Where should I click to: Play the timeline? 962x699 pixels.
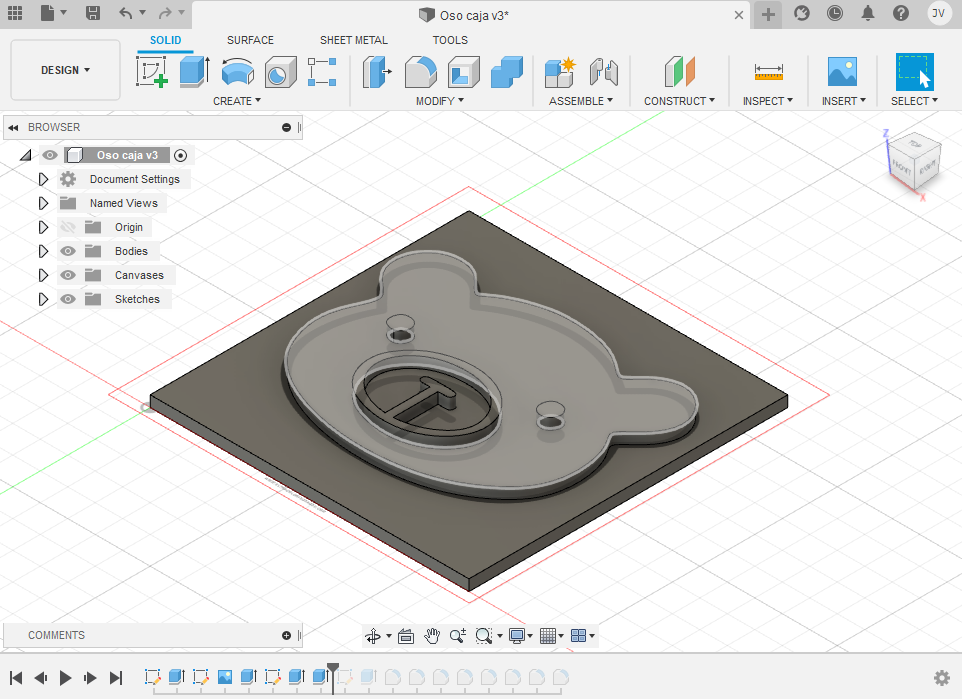[65, 678]
